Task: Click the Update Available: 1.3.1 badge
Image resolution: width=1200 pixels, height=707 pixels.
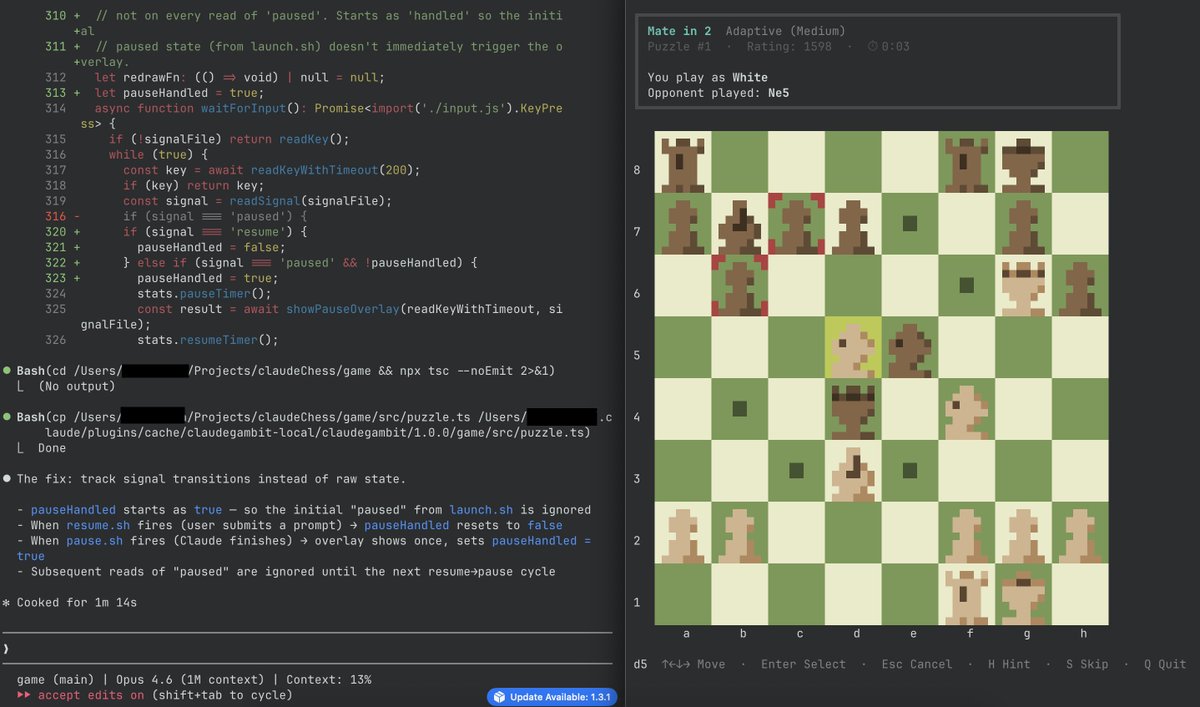Action: click(x=552, y=697)
